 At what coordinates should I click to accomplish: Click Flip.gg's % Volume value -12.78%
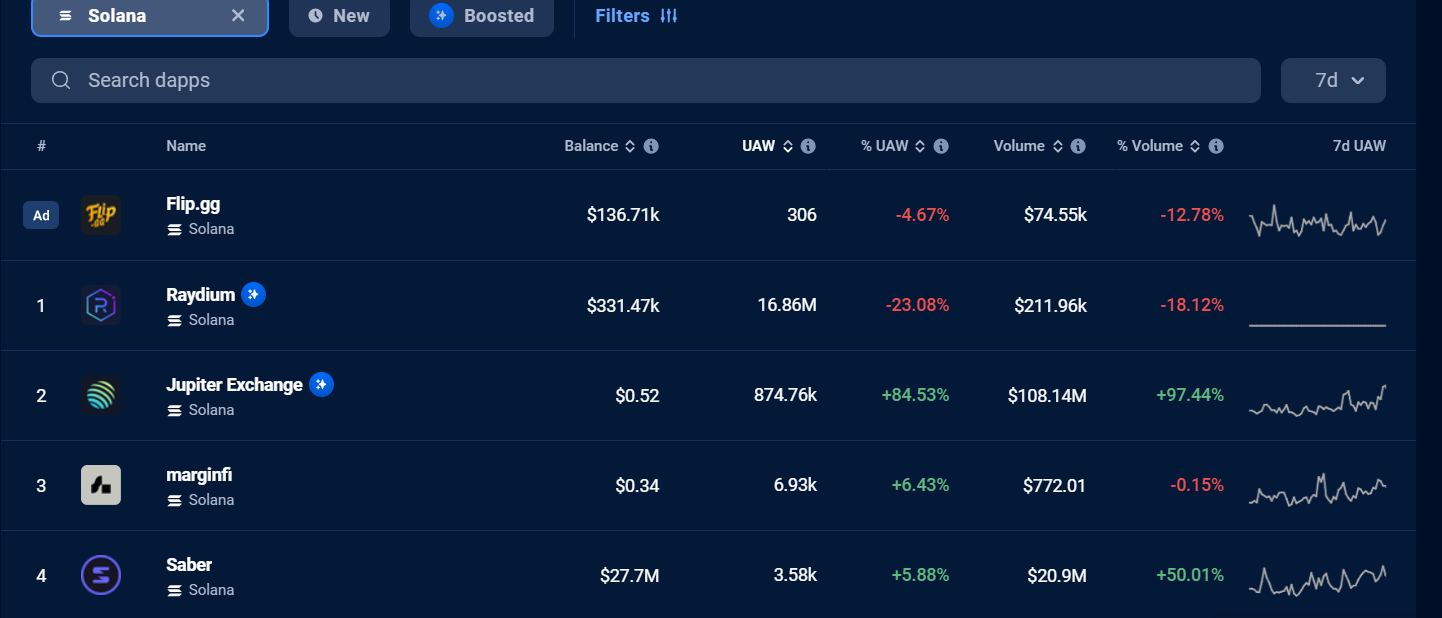pyautogui.click(x=1192, y=215)
